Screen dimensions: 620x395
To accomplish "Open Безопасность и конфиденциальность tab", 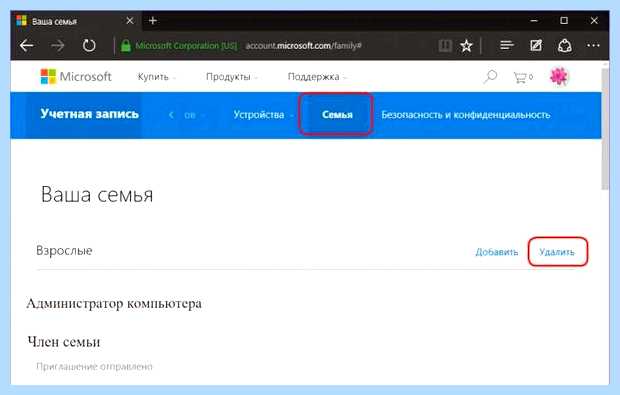I will coord(465,115).
